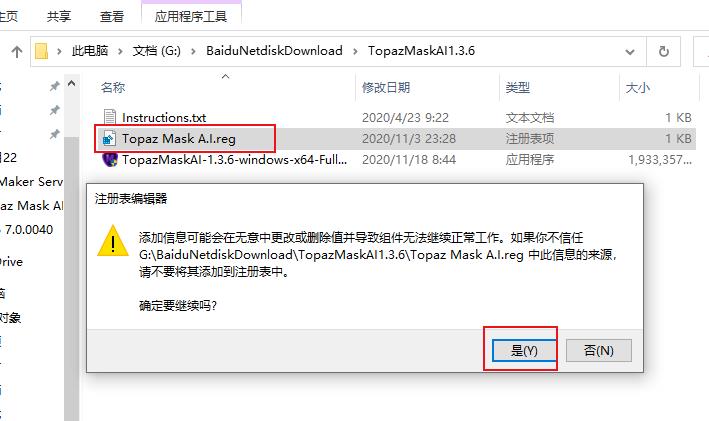Switch to 应用程序工具 tab
This screenshot has width=709, height=421.
point(190,17)
